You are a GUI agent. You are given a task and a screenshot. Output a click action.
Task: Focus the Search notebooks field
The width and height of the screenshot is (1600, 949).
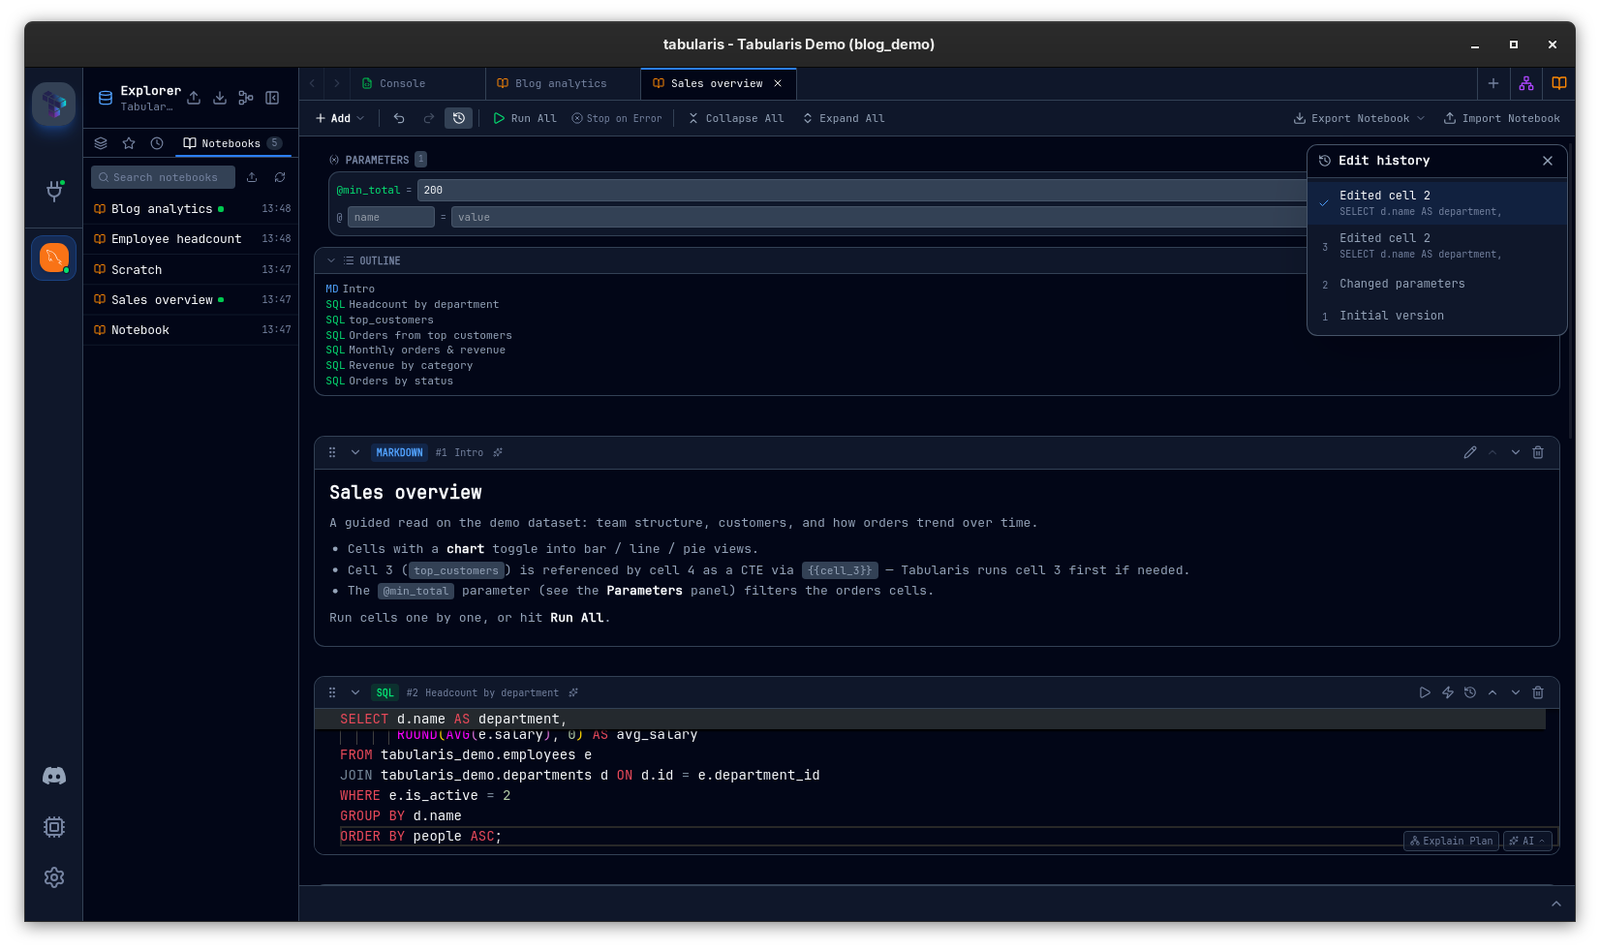pos(163,177)
